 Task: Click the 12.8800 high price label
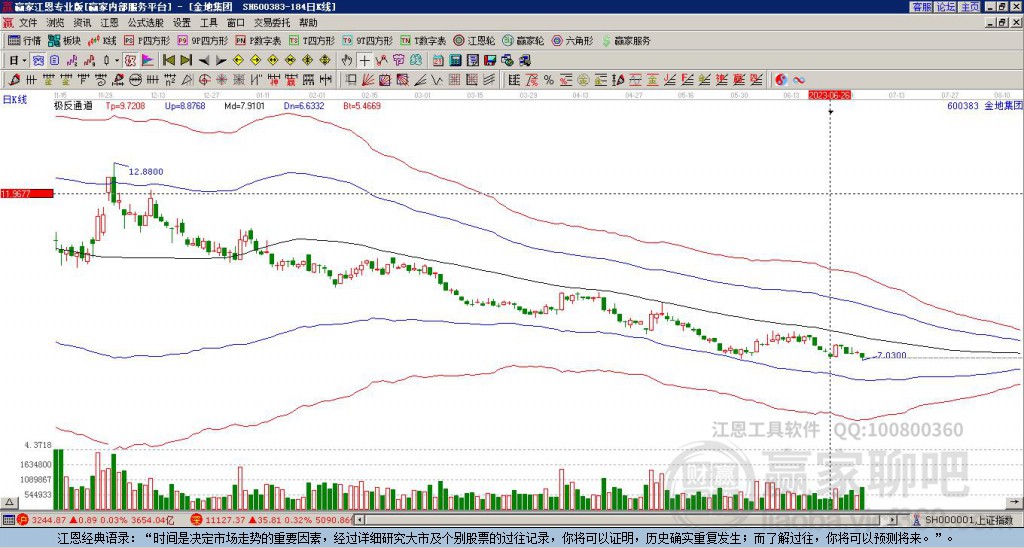point(146,172)
